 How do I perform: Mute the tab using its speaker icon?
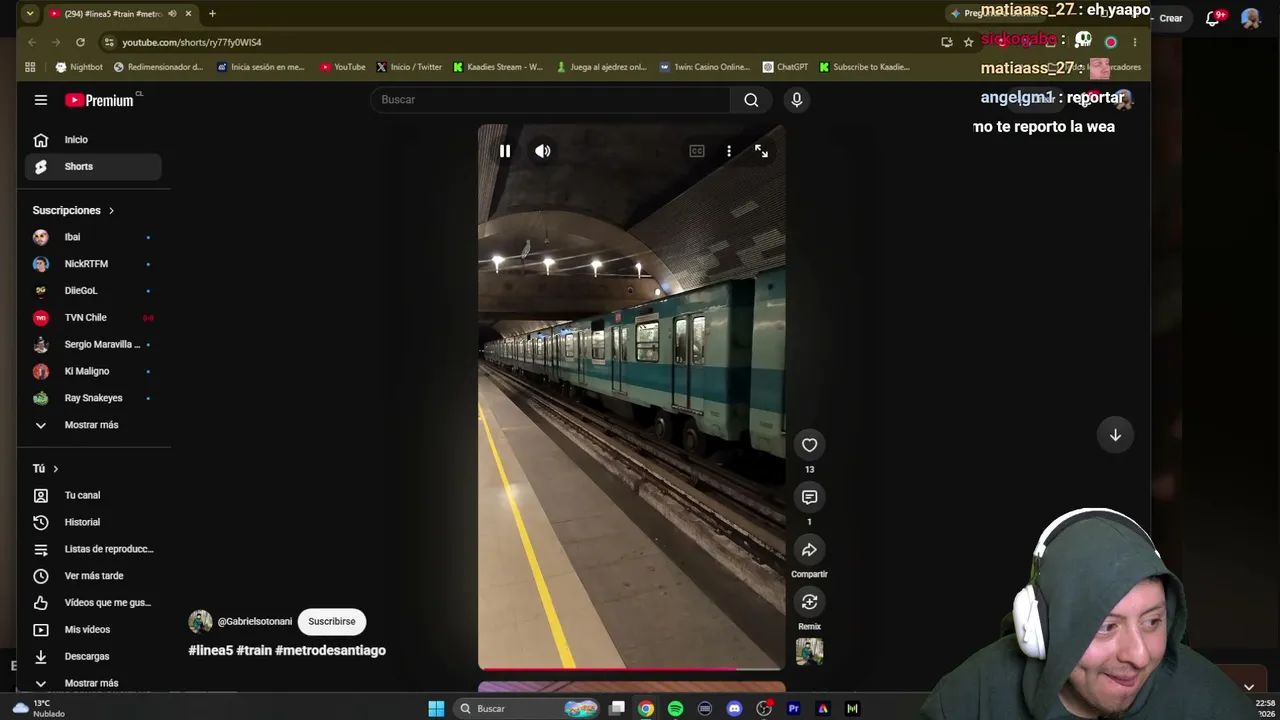172,14
